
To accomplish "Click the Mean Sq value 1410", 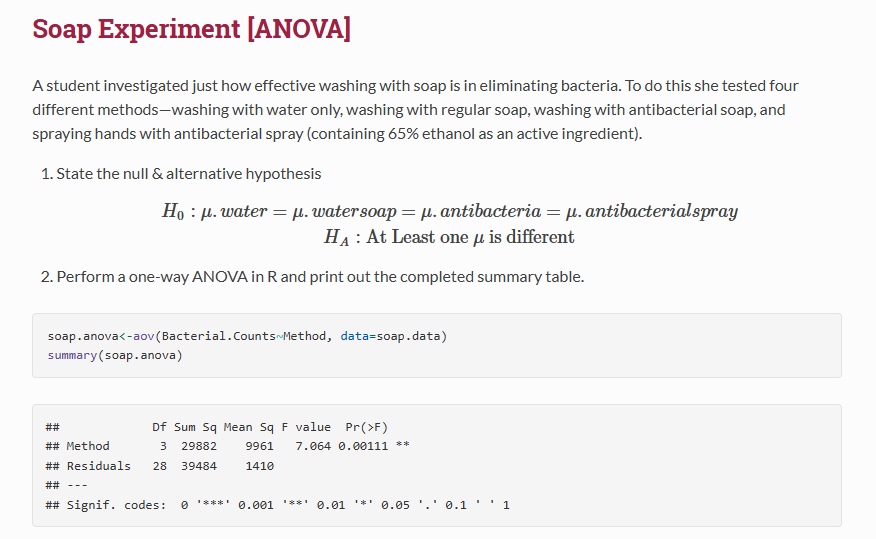I will pos(260,466).
